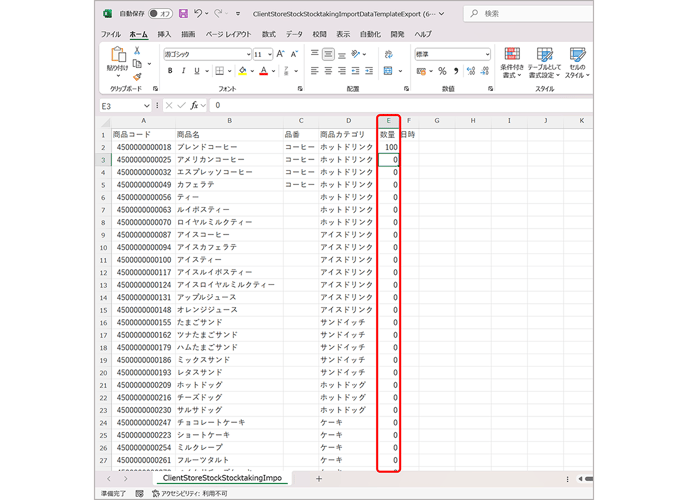Increase font size with large A
688x500 pixels.
click(x=280, y=54)
